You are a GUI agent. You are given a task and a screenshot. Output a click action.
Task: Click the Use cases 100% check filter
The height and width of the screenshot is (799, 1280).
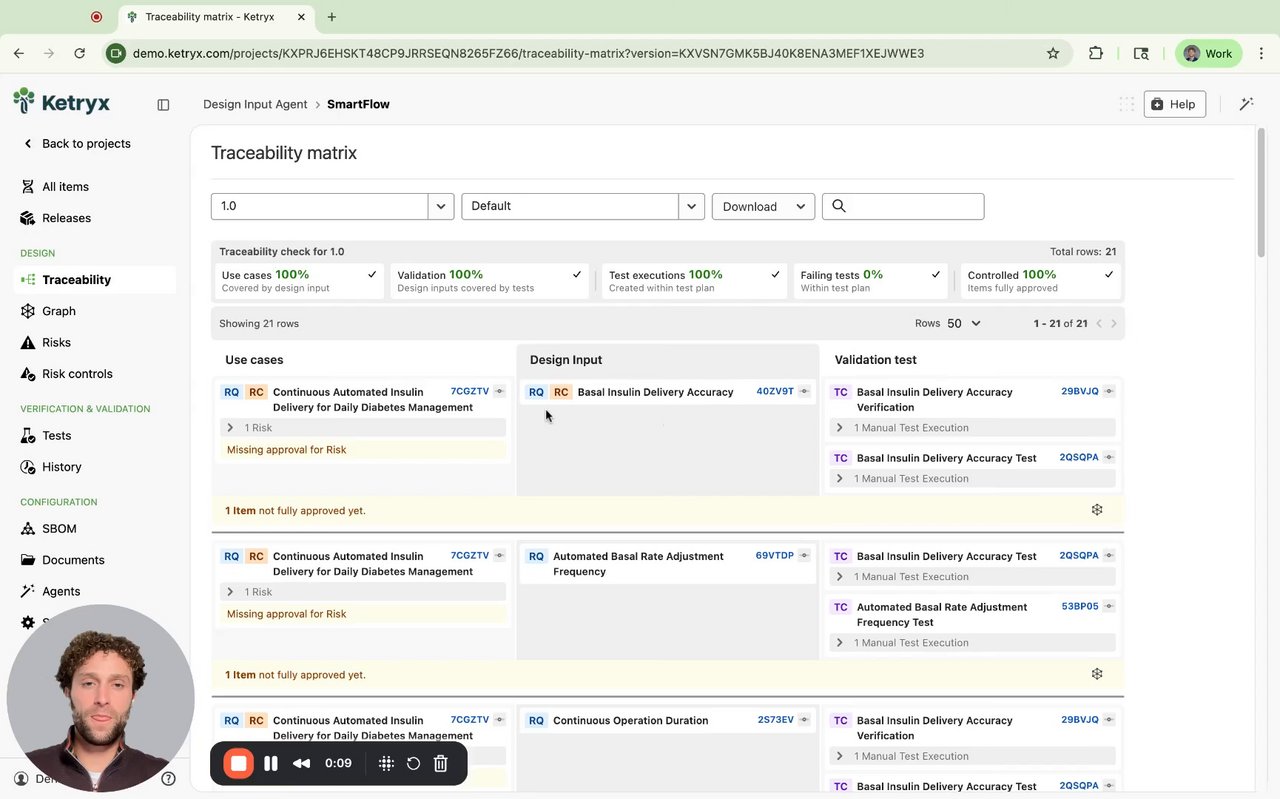(x=299, y=280)
